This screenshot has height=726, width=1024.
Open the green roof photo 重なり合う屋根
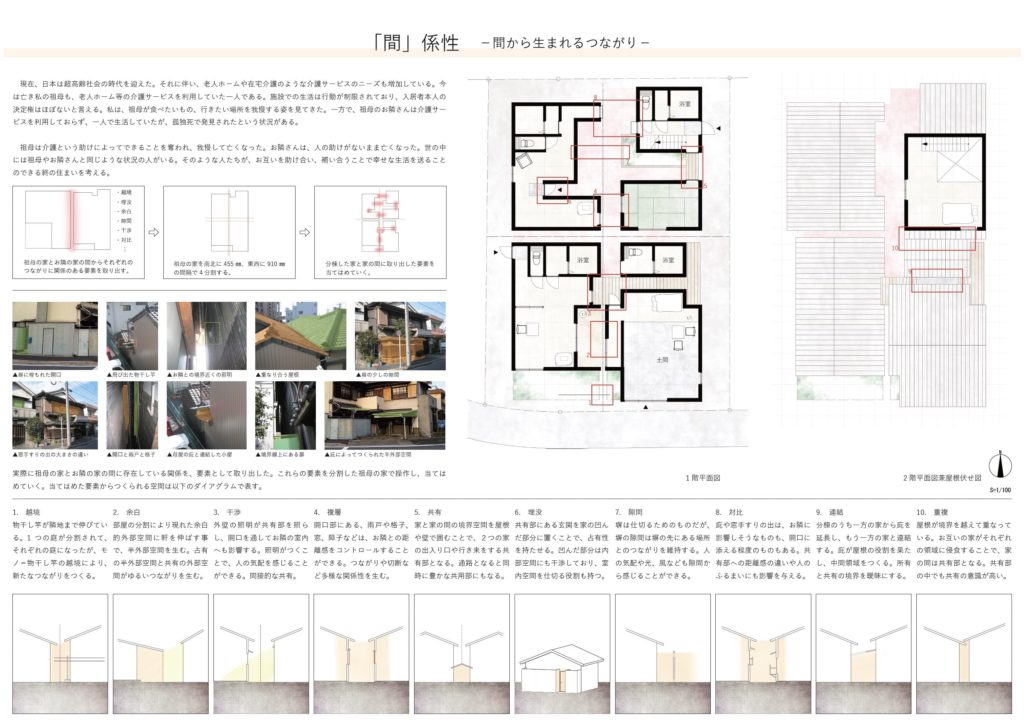[x=299, y=334]
